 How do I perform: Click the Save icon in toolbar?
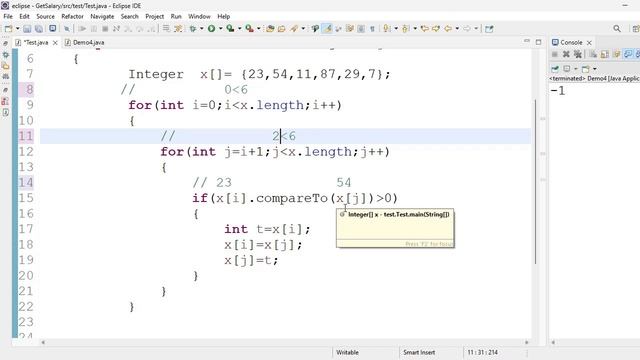click(x=27, y=29)
